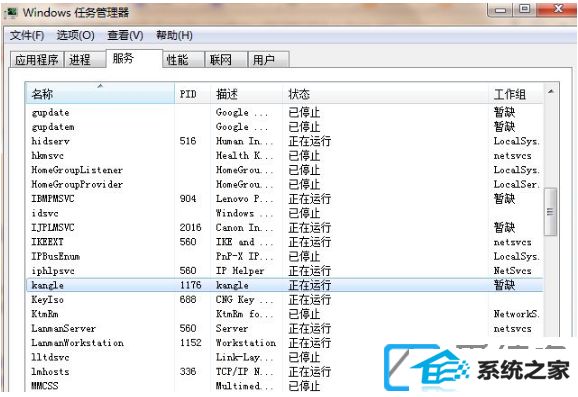
Task: Switch to the 联网 tab
Action: pyautogui.click(x=226, y=60)
